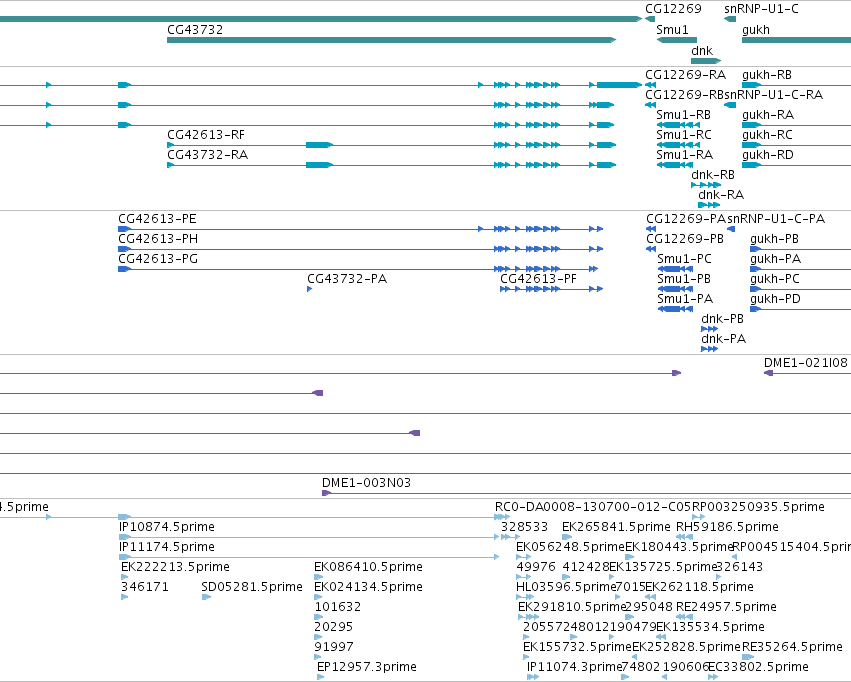The image size is (851, 682).
Task: Select the CG42613-PF protein label
Action: point(538,279)
